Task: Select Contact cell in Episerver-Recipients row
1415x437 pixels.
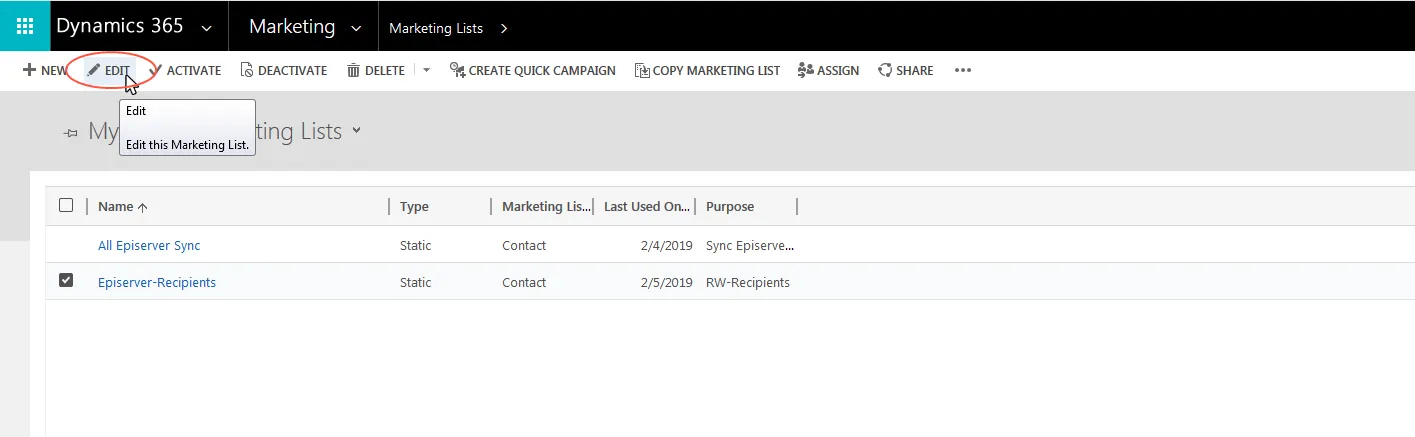Action: (x=524, y=282)
